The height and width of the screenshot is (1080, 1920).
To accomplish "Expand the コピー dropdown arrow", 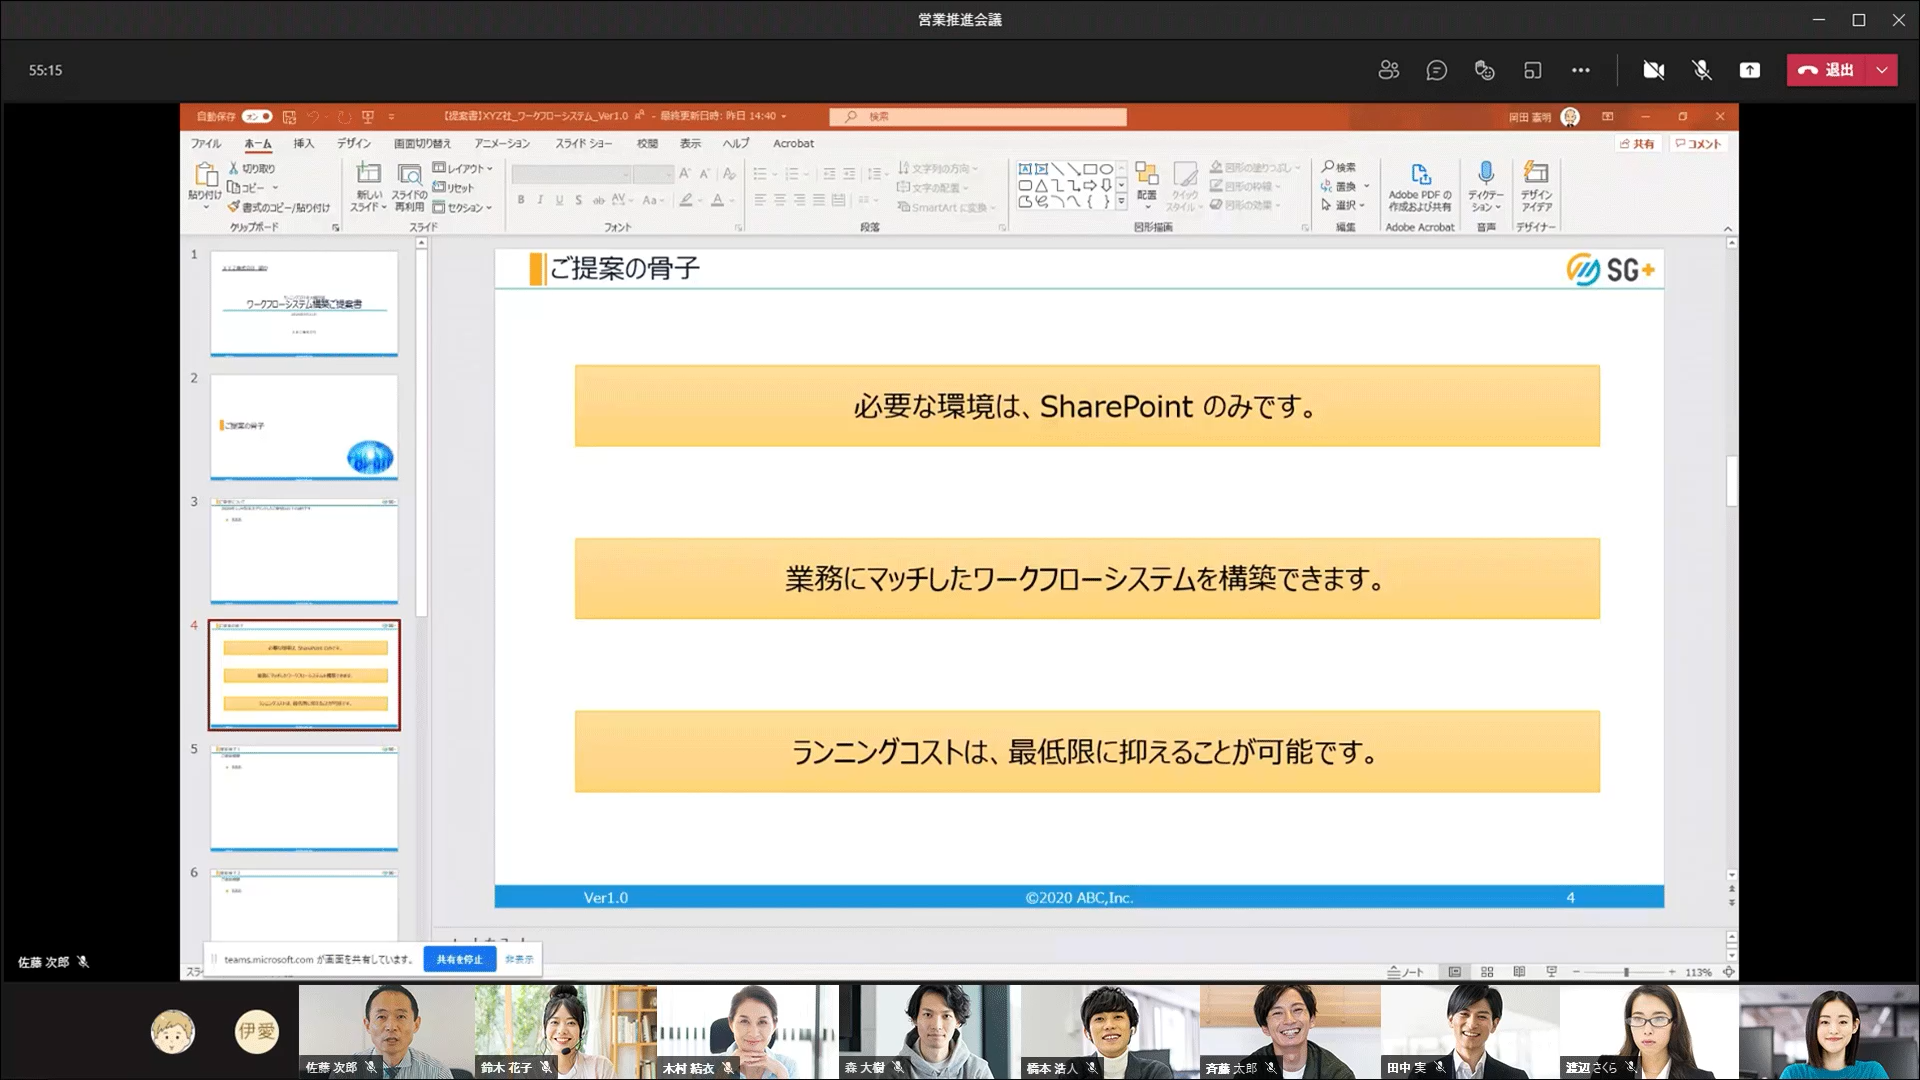I will coord(275,188).
